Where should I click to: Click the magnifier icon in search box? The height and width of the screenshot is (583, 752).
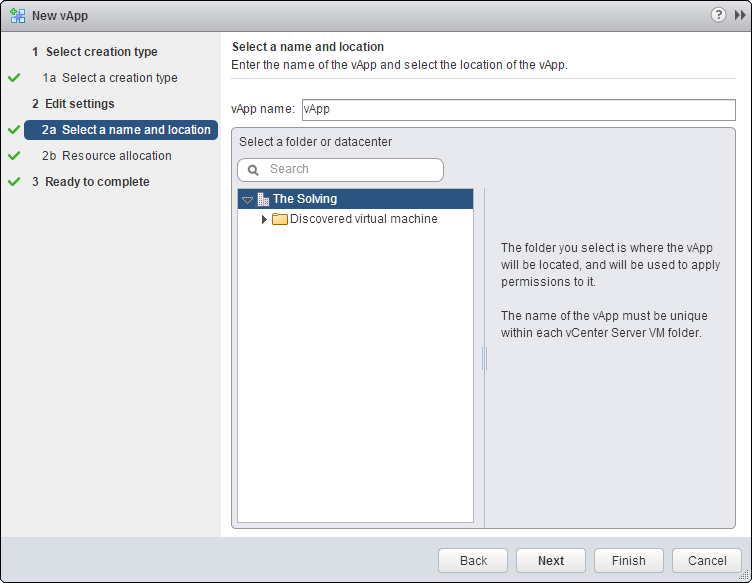(x=253, y=170)
